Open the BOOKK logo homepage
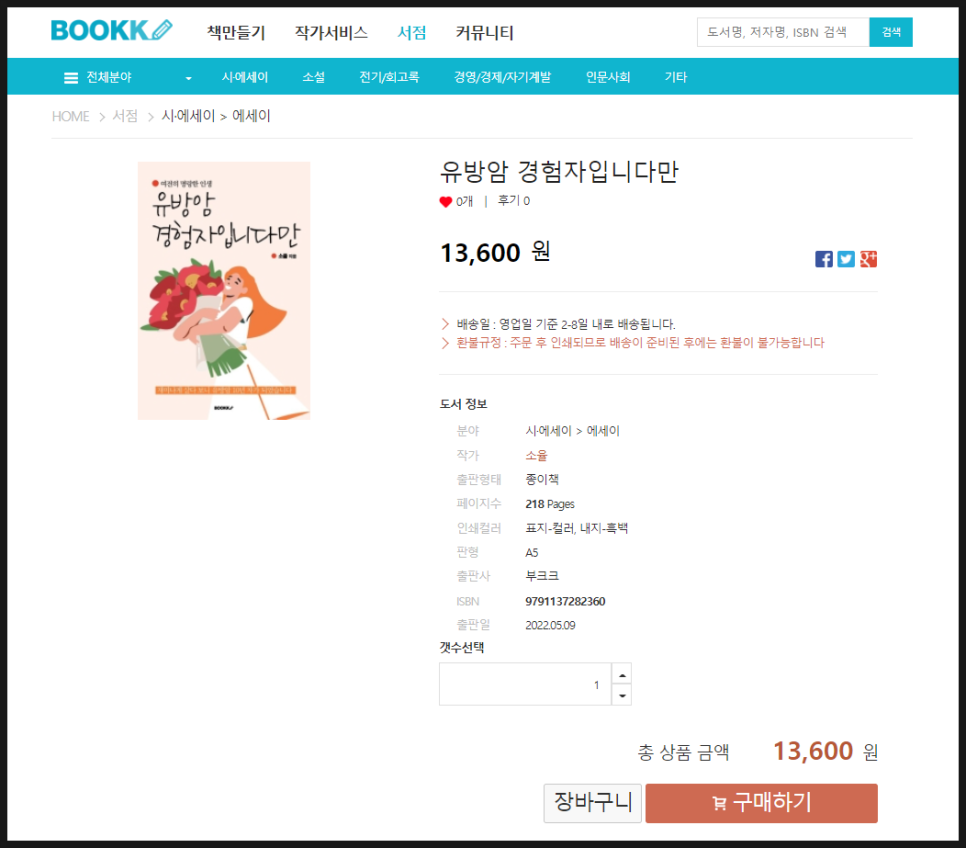The height and width of the screenshot is (848, 966). pyautogui.click(x=112, y=30)
